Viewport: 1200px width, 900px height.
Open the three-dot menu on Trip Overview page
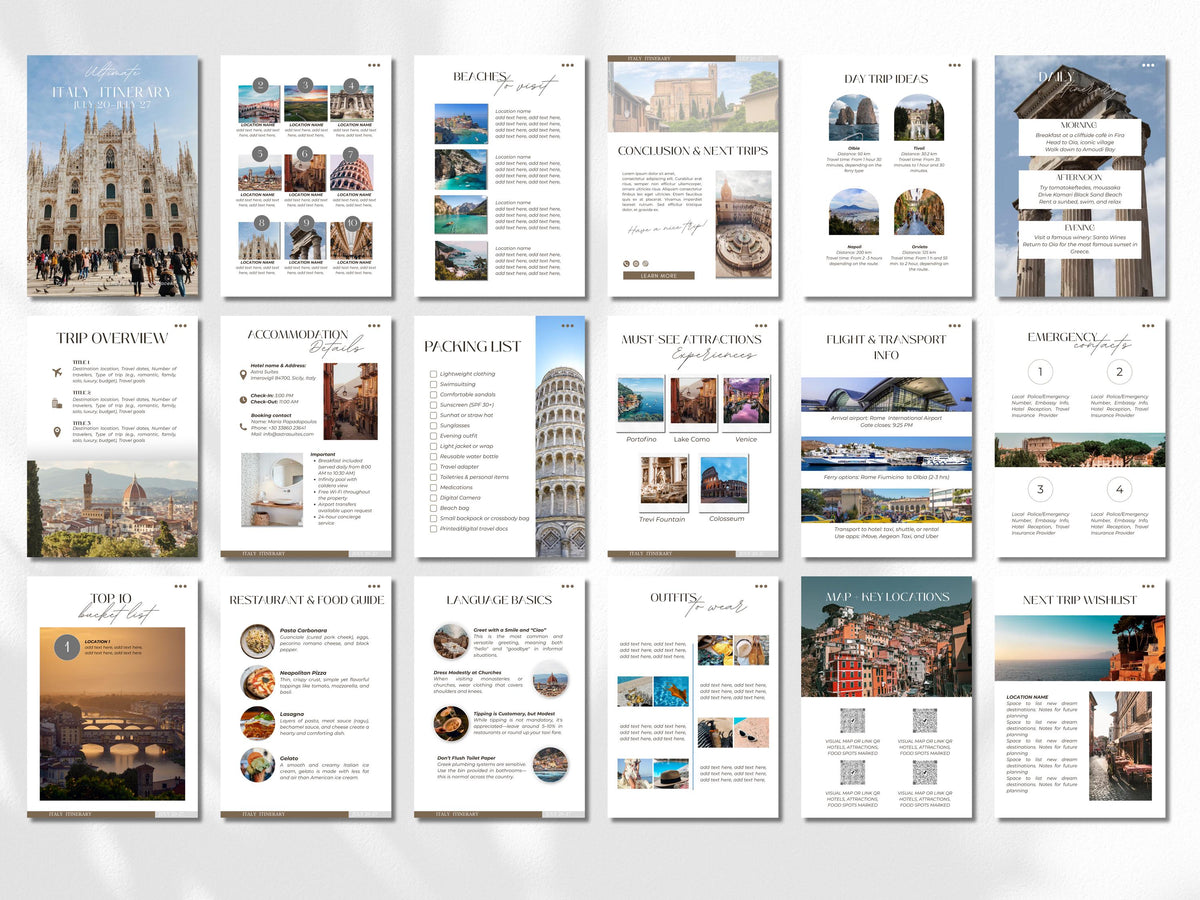(x=180, y=325)
